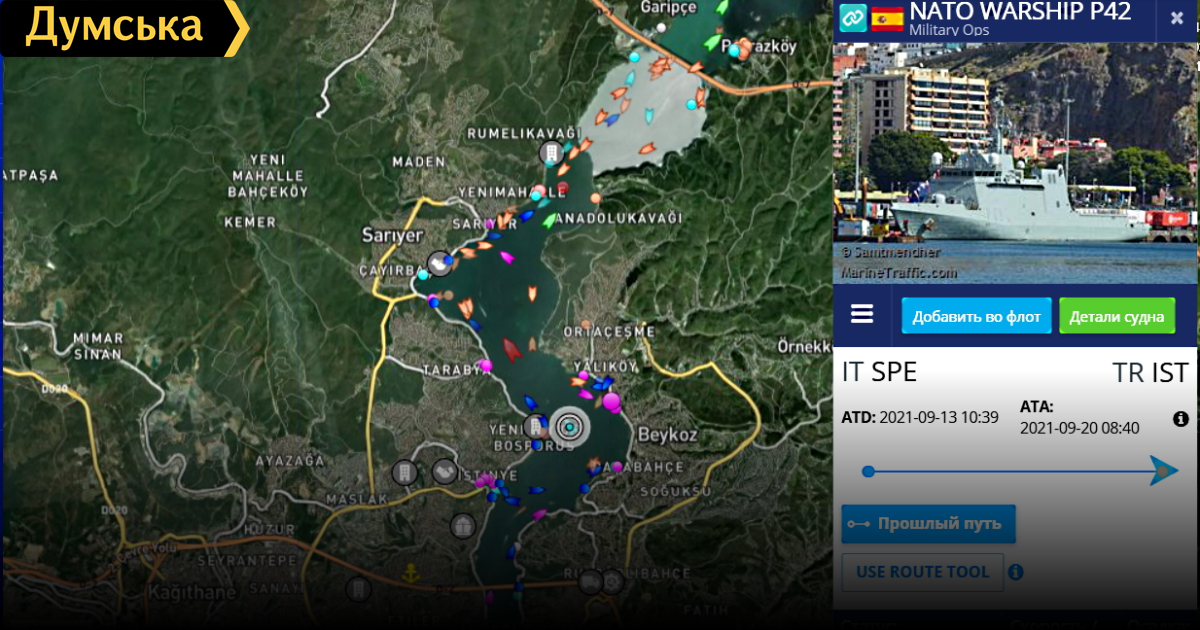The height and width of the screenshot is (630, 1200).
Task: Click the info icon next to ATA time
Action: (x=1180, y=419)
